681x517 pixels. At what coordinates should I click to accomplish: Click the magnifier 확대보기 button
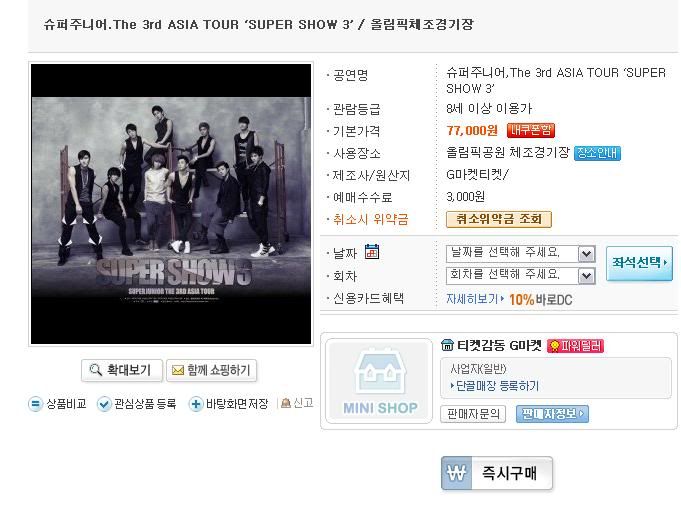coord(122,370)
